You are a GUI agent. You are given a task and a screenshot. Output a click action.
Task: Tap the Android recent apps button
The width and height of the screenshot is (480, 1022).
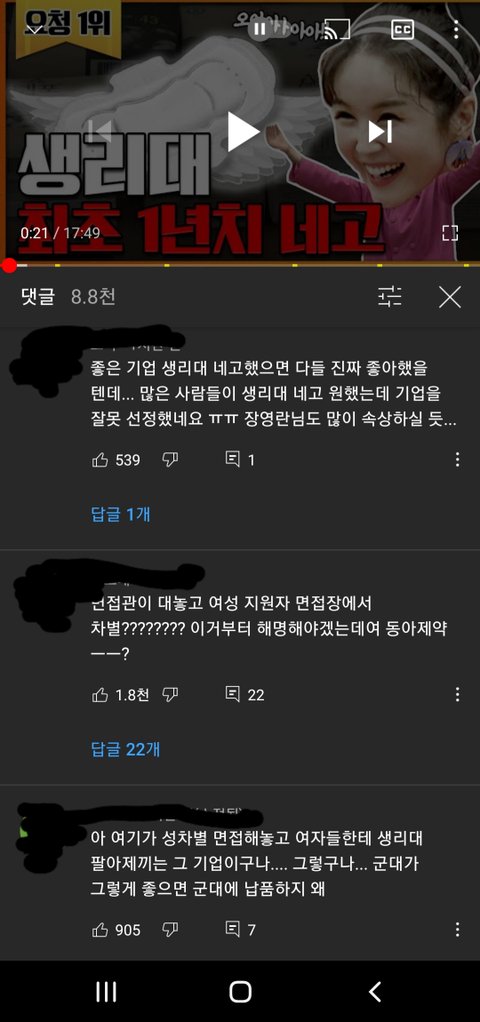106,991
